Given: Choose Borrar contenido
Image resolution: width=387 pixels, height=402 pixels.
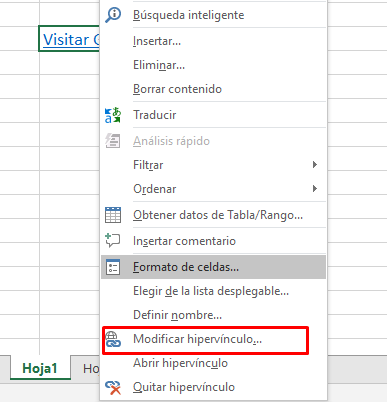Looking at the screenshot, I should tap(213, 89).
